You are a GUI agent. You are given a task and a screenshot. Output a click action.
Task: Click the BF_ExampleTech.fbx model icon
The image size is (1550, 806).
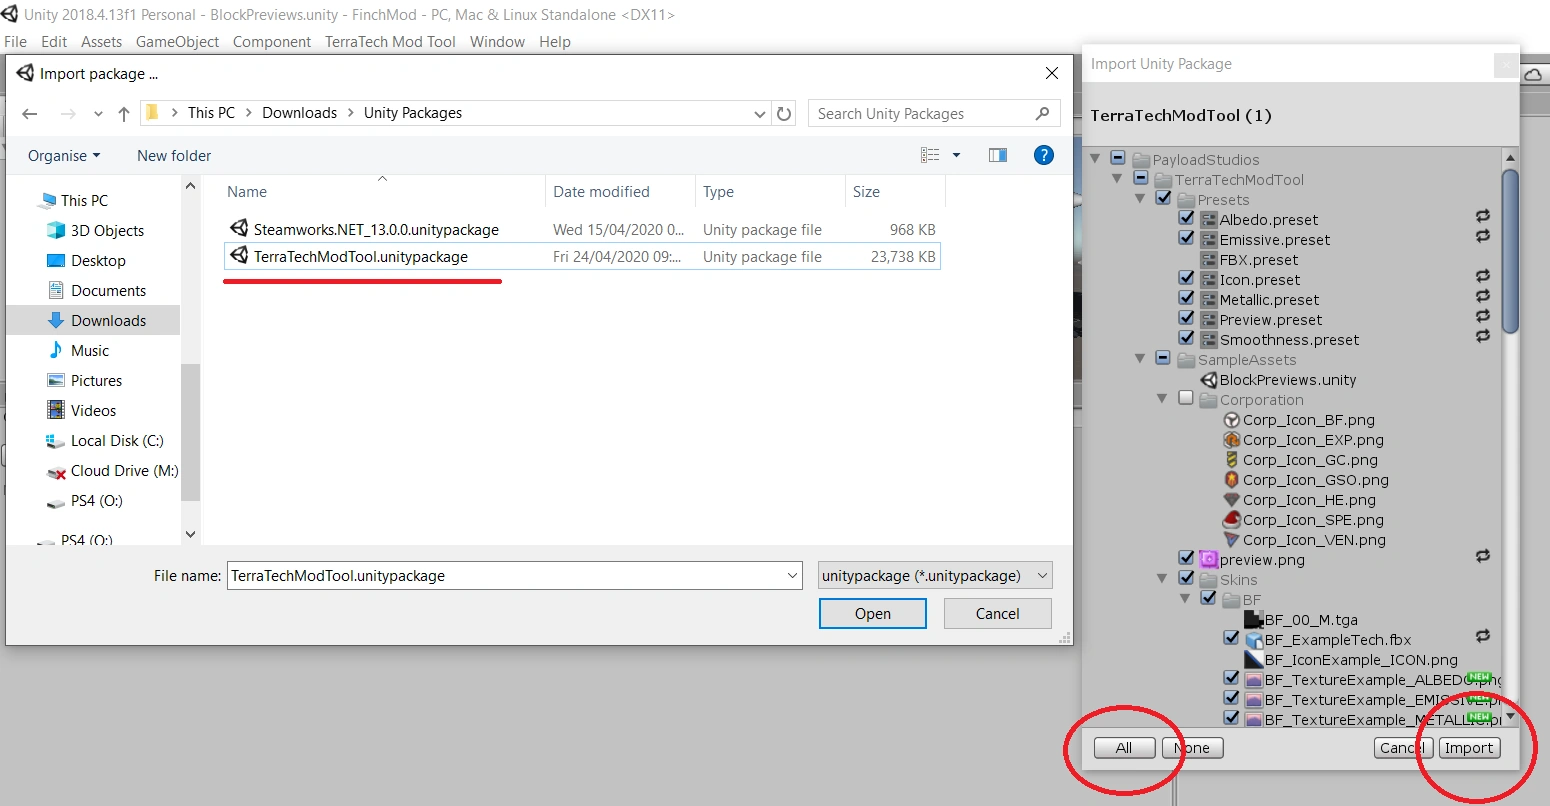(1254, 640)
